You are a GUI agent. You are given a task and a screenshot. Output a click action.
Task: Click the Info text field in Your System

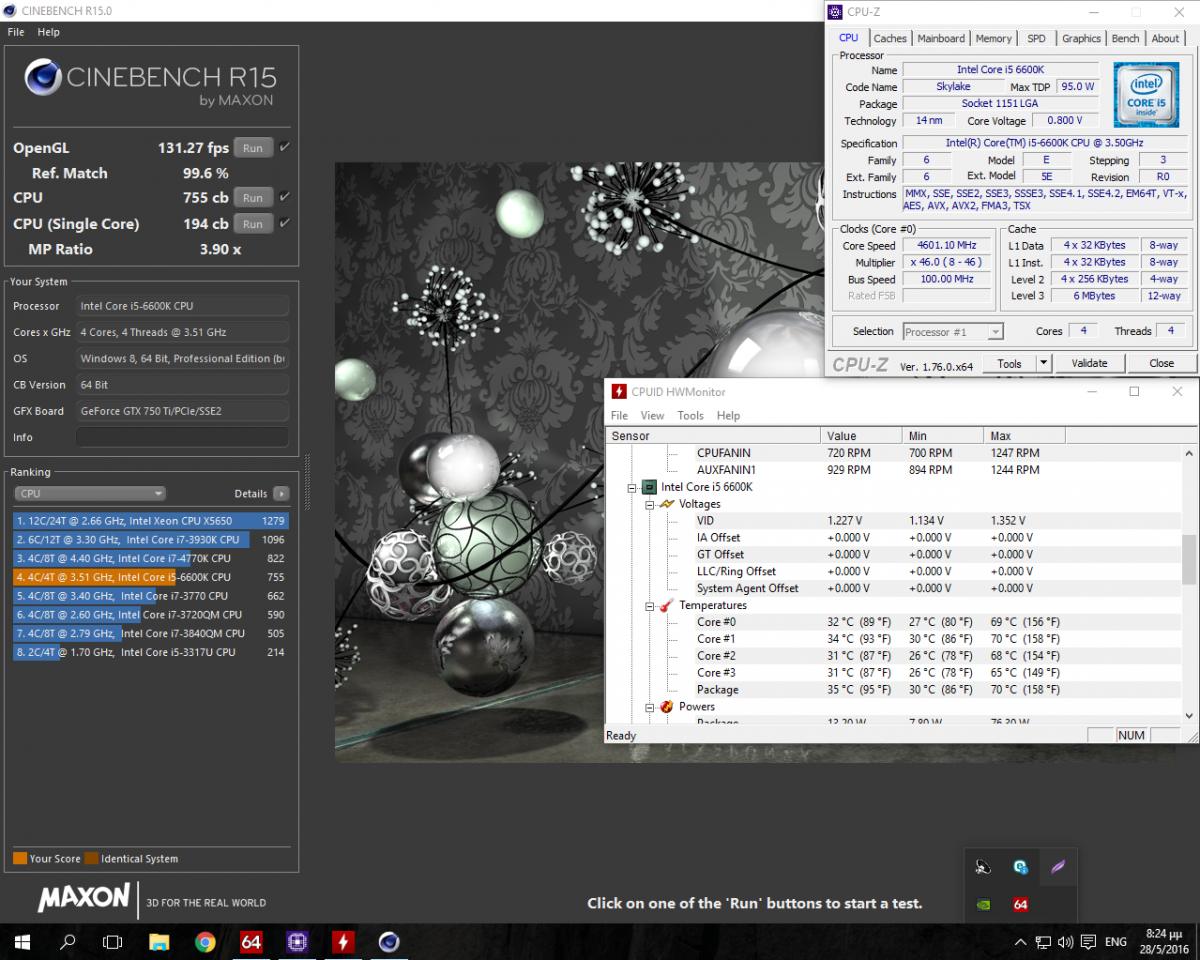coord(182,437)
